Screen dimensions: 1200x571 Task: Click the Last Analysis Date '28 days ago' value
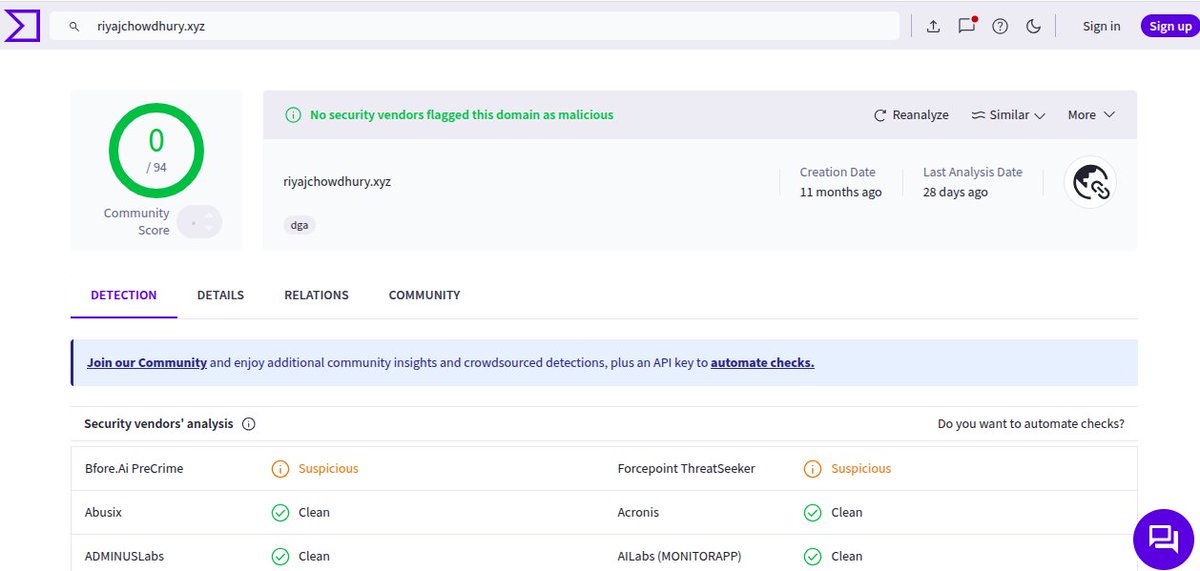pyautogui.click(x=955, y=192)
